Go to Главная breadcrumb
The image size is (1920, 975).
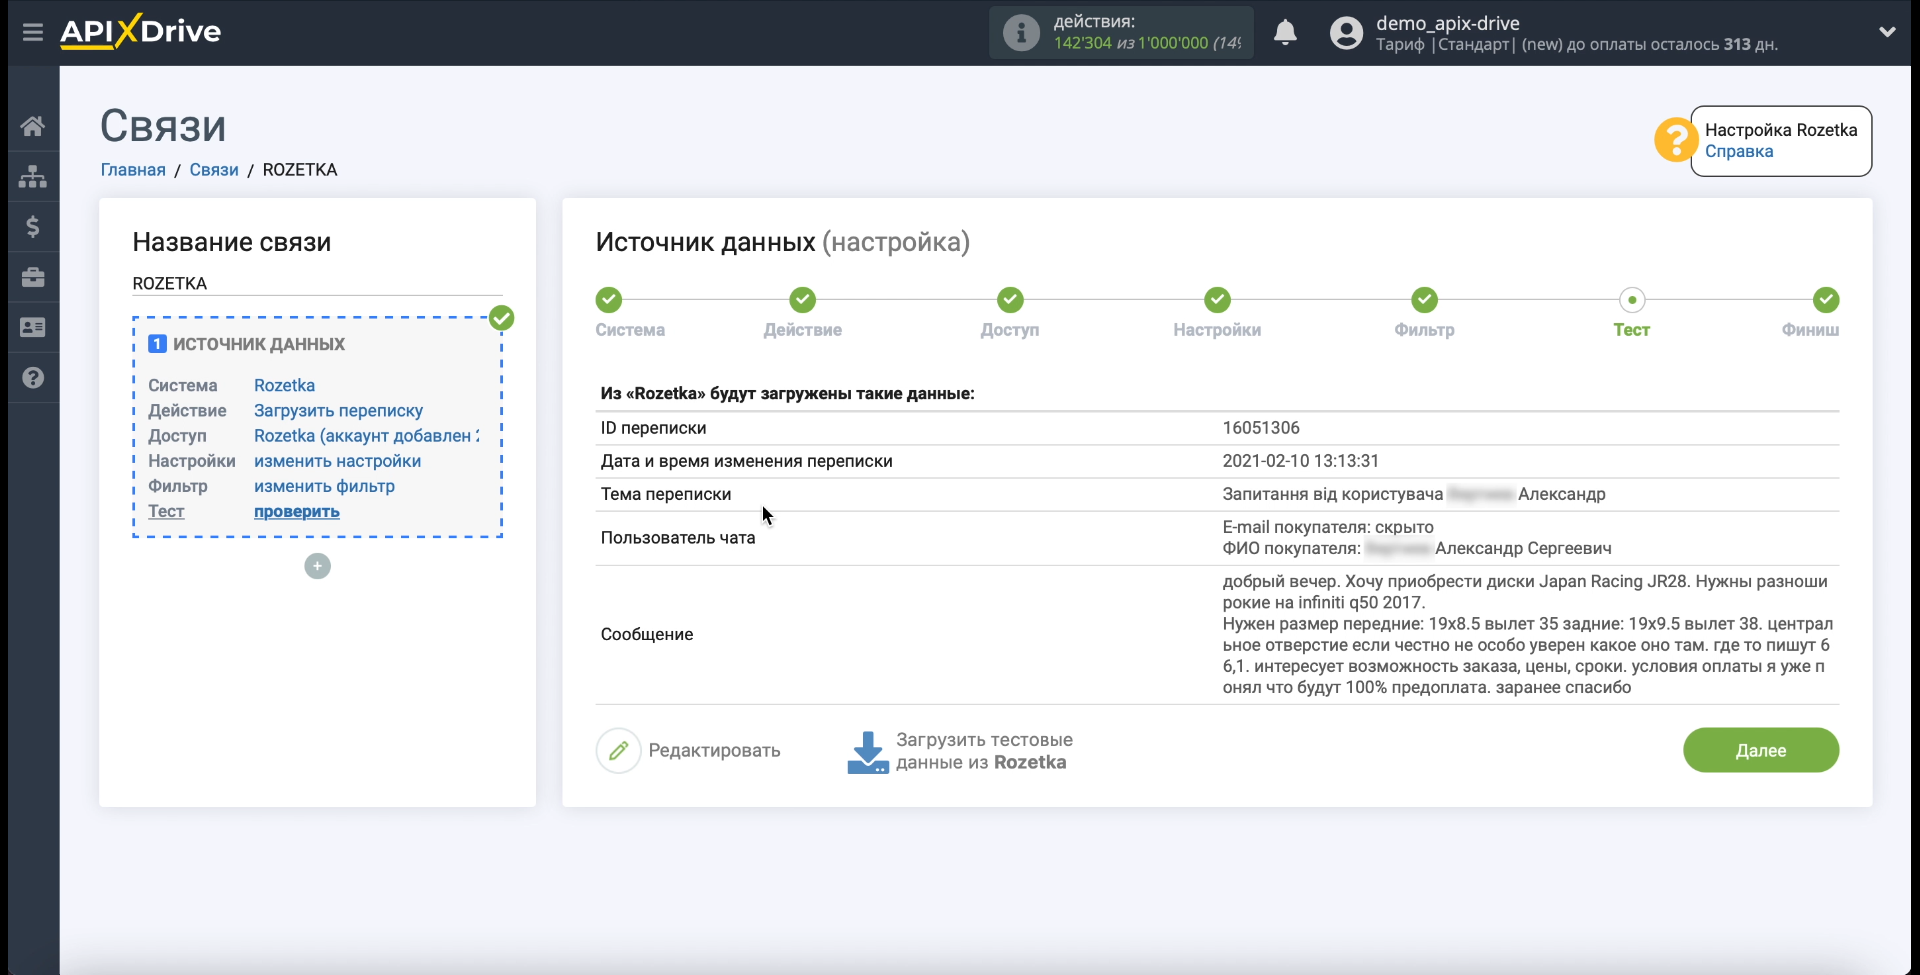pyautogui.click(x=133, y=169)
